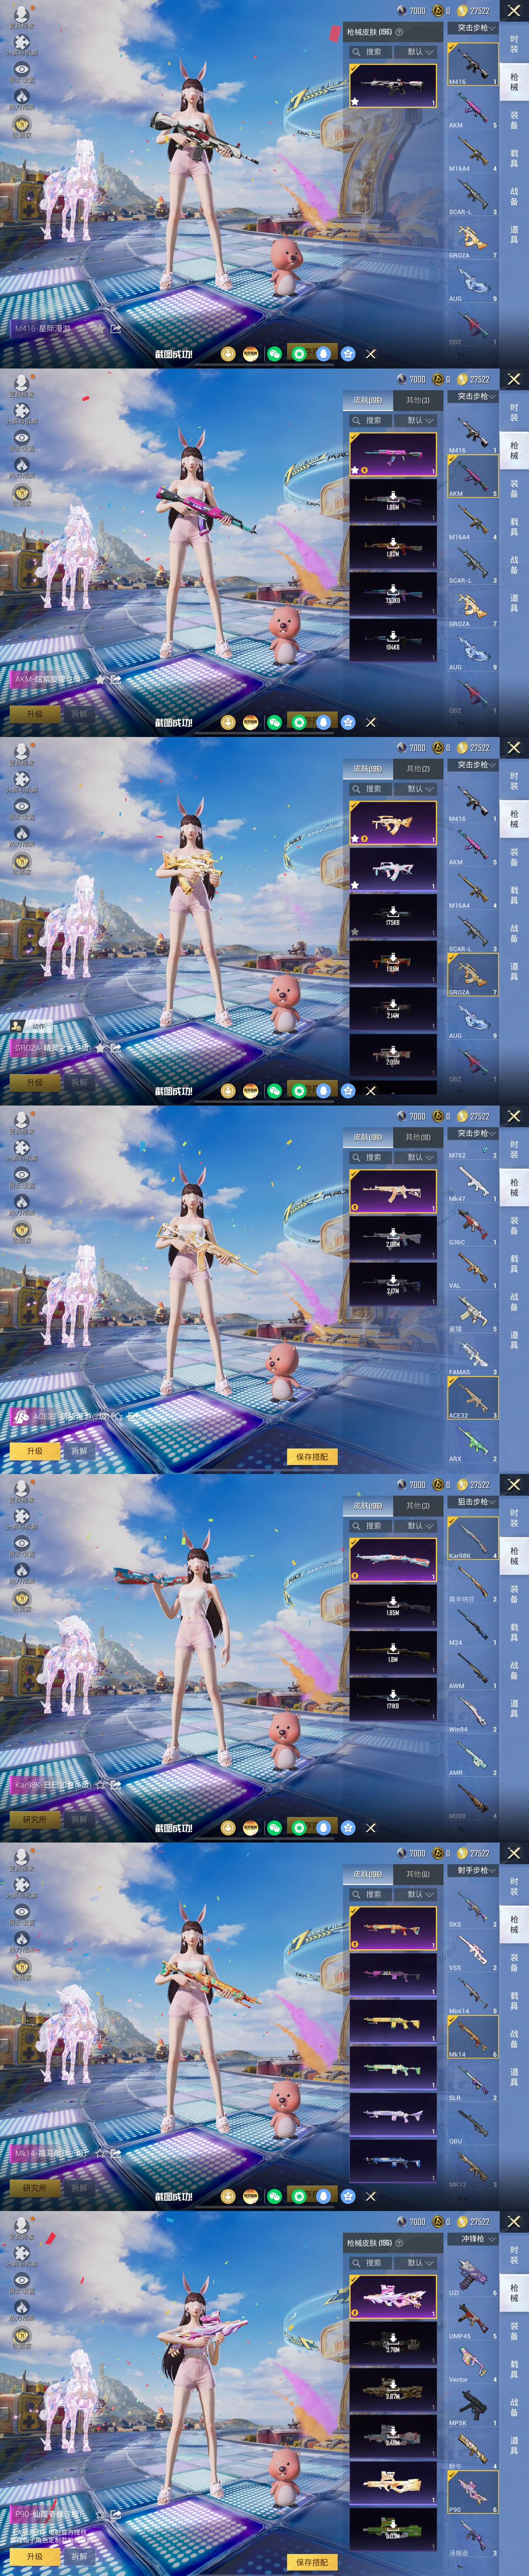Screen dimensions: 529x2576
Task: Open the help question mark next to 枪械皮肤(196) on the M416 screen
Action: (x=400, y=32)
